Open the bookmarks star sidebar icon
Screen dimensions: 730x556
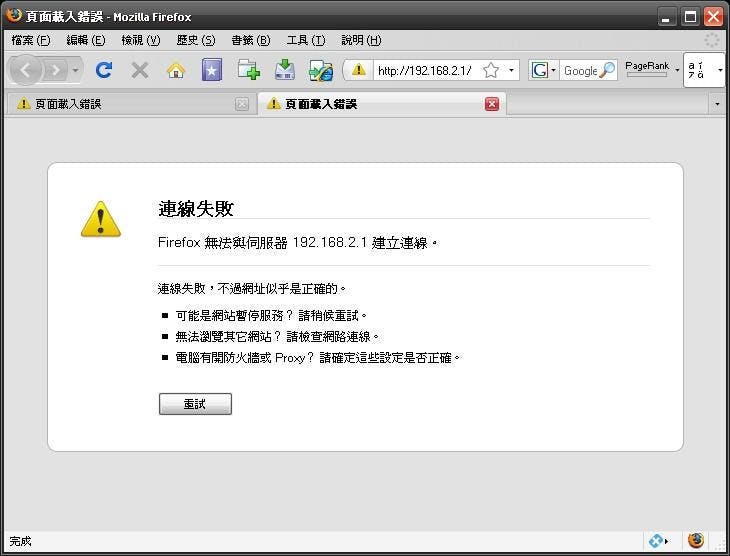tap(212, 70)
